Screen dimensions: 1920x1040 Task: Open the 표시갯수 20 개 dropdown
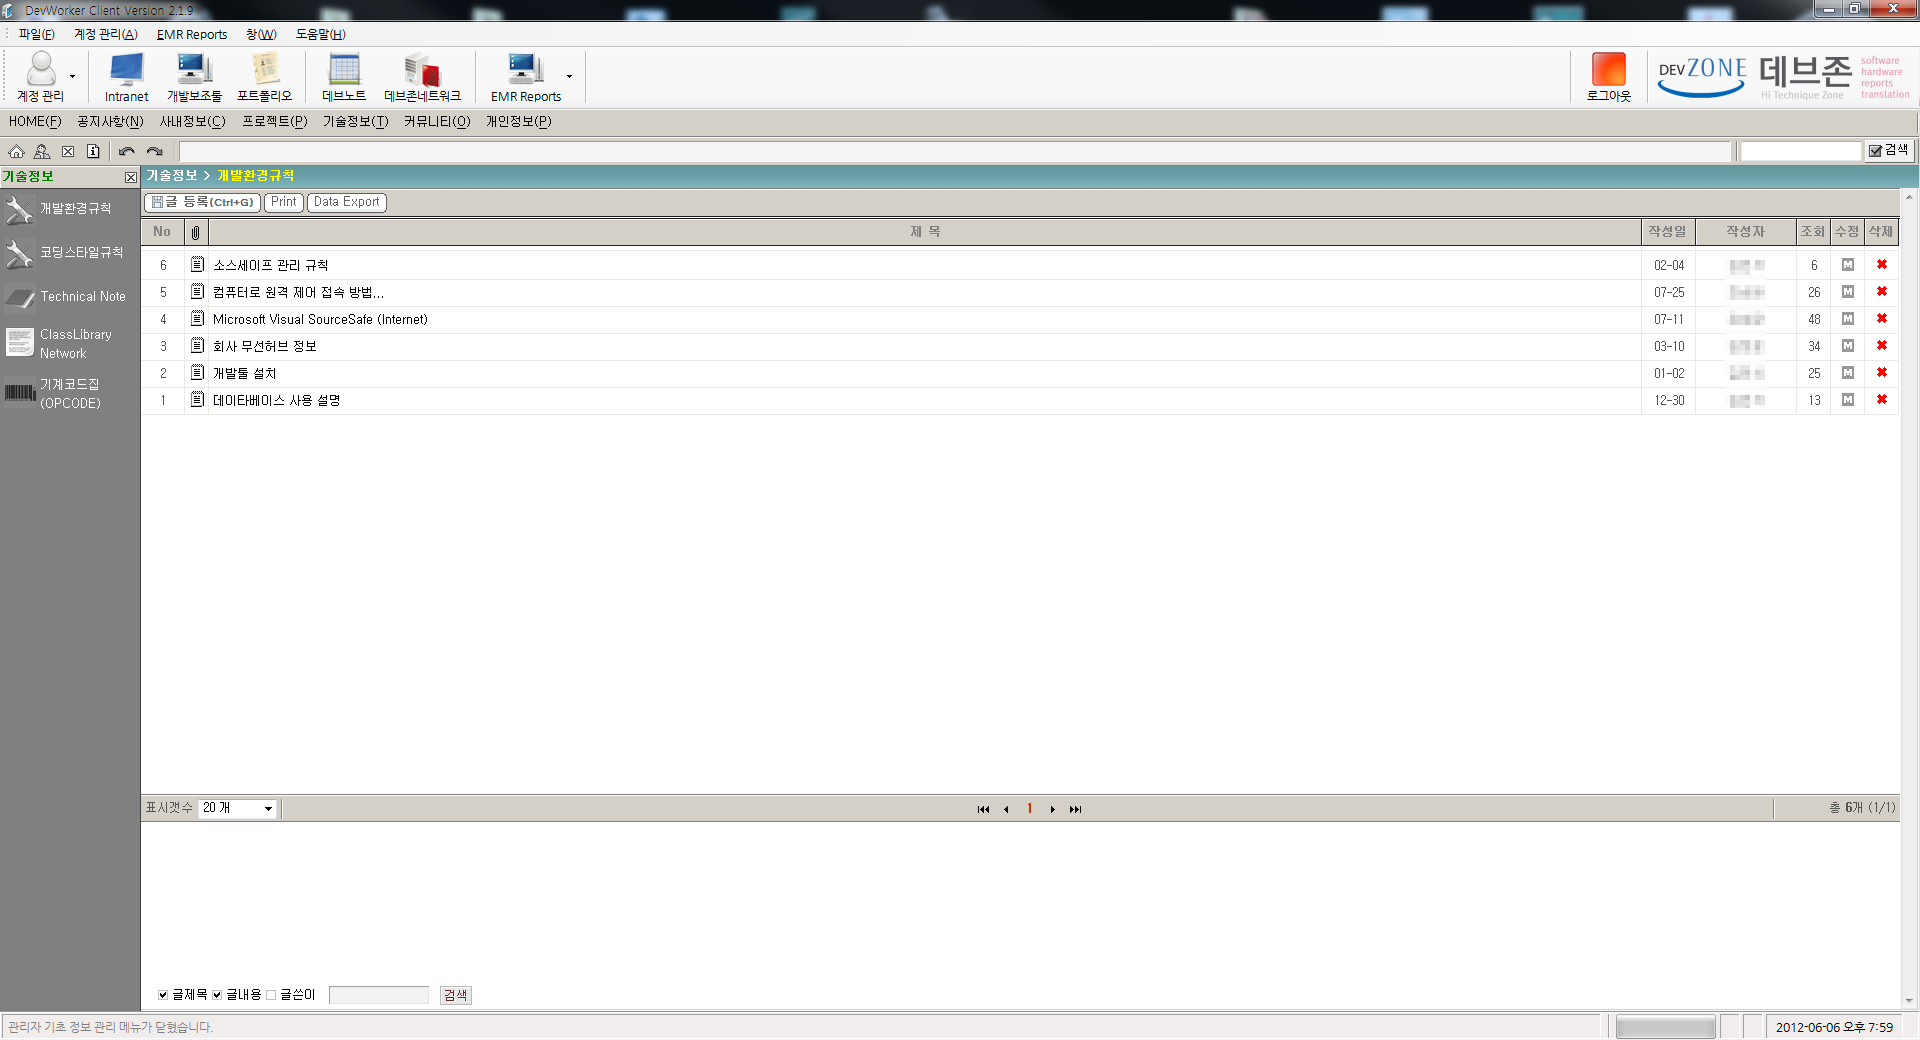[x=238, y=808]
